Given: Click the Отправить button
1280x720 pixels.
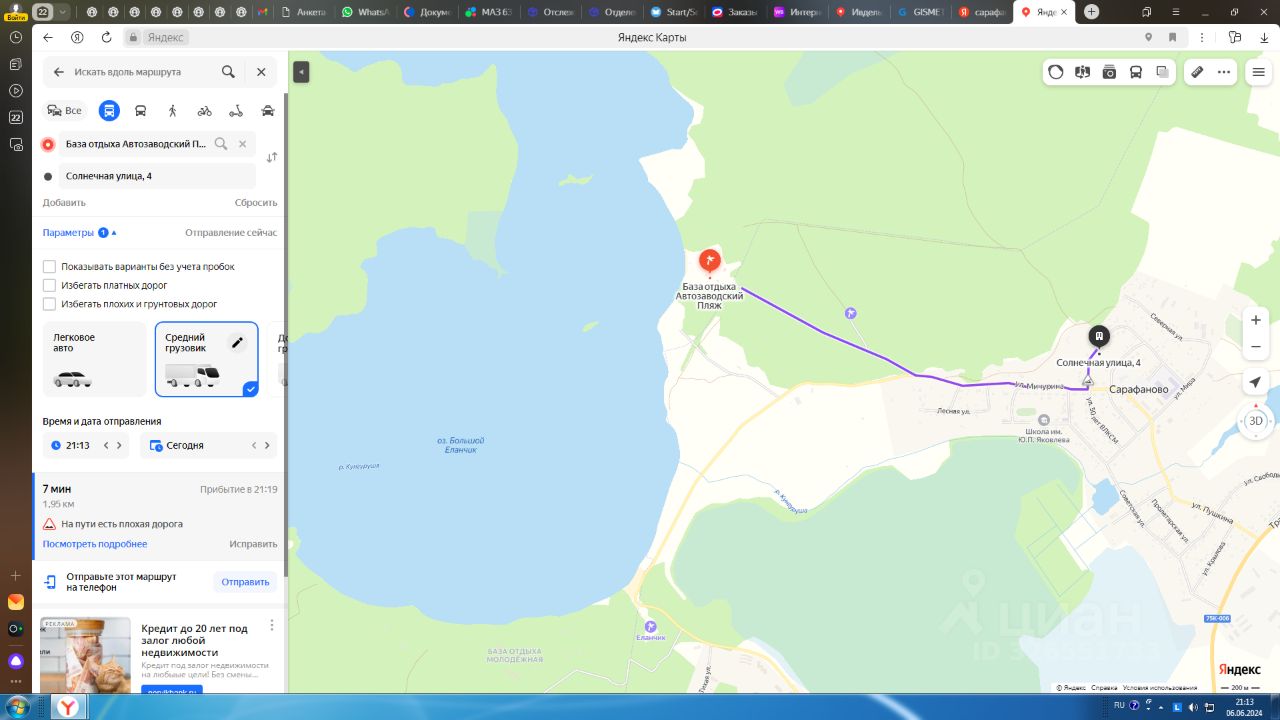Looking at the screenshot, I should coord(245,582).
